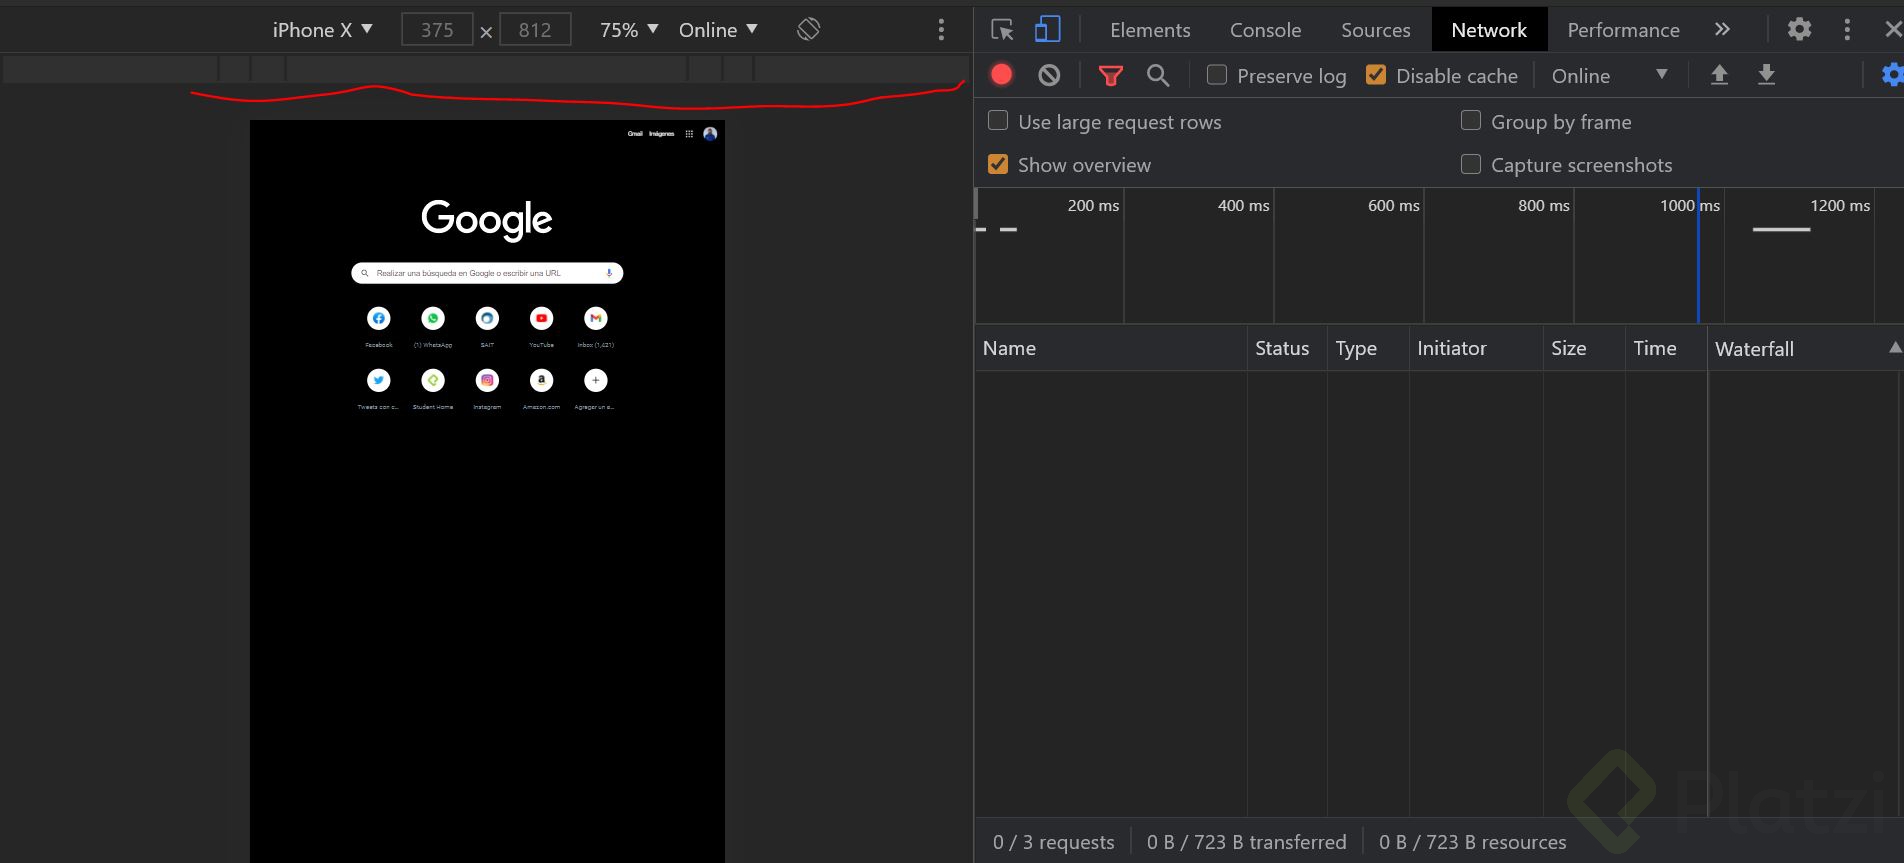Toggle the device toolbar icon
Image resolution: width=1904 pixels, height=863 pixels.
(x=1047, y=30)
